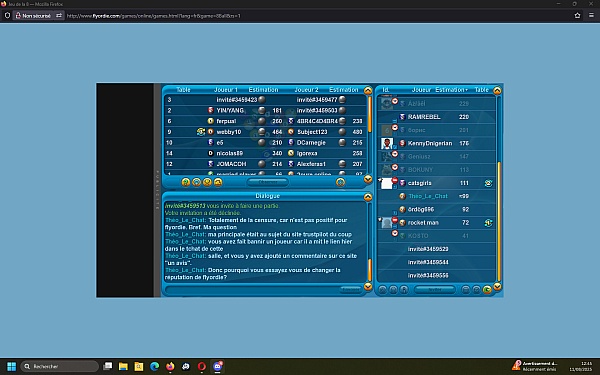Toggle the small checkbox under KennyDnigerian's avatar

pos(395,147)
